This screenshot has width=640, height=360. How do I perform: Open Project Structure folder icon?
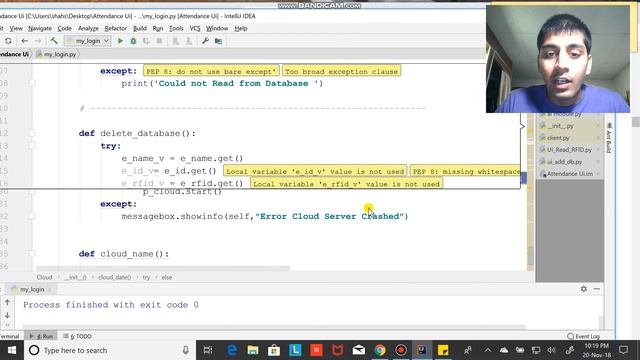218,41
